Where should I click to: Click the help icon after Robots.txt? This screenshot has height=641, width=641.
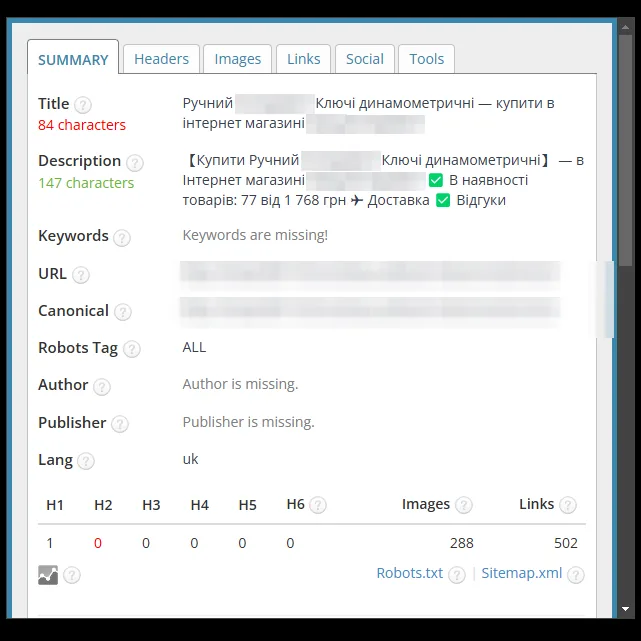tap(457, 575)
